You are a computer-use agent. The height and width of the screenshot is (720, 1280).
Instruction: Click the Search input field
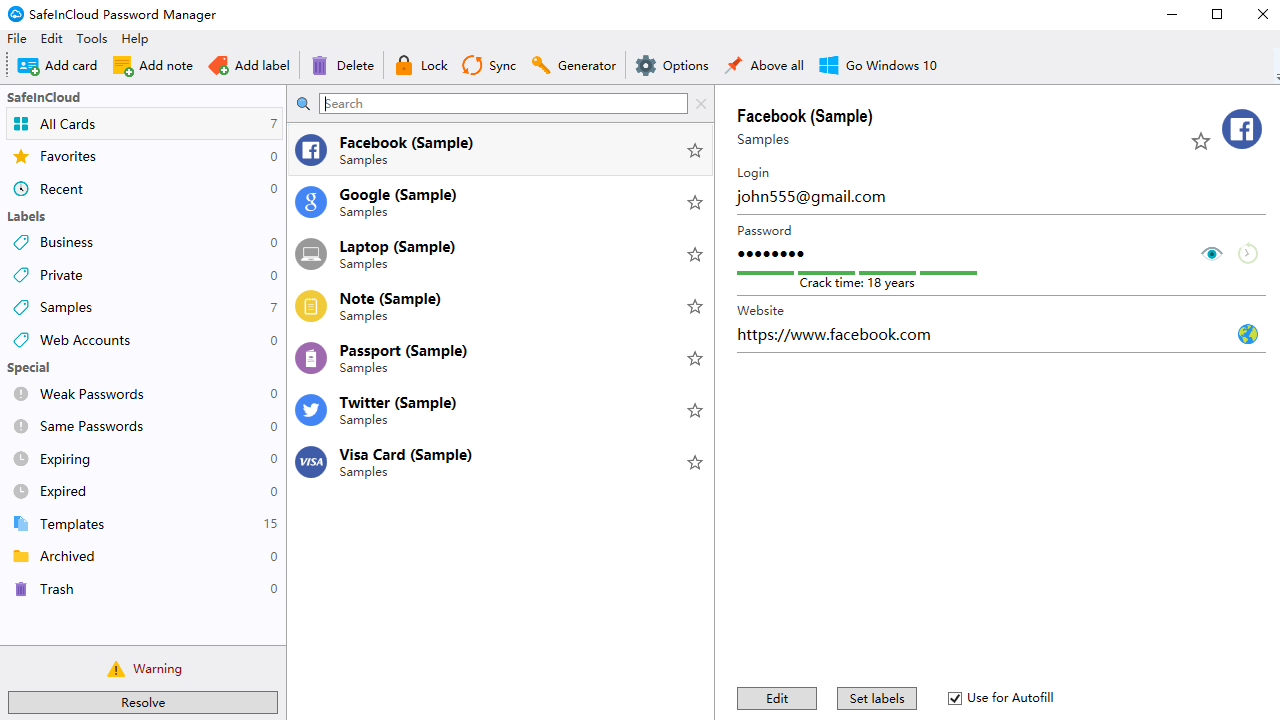[503, 104]
